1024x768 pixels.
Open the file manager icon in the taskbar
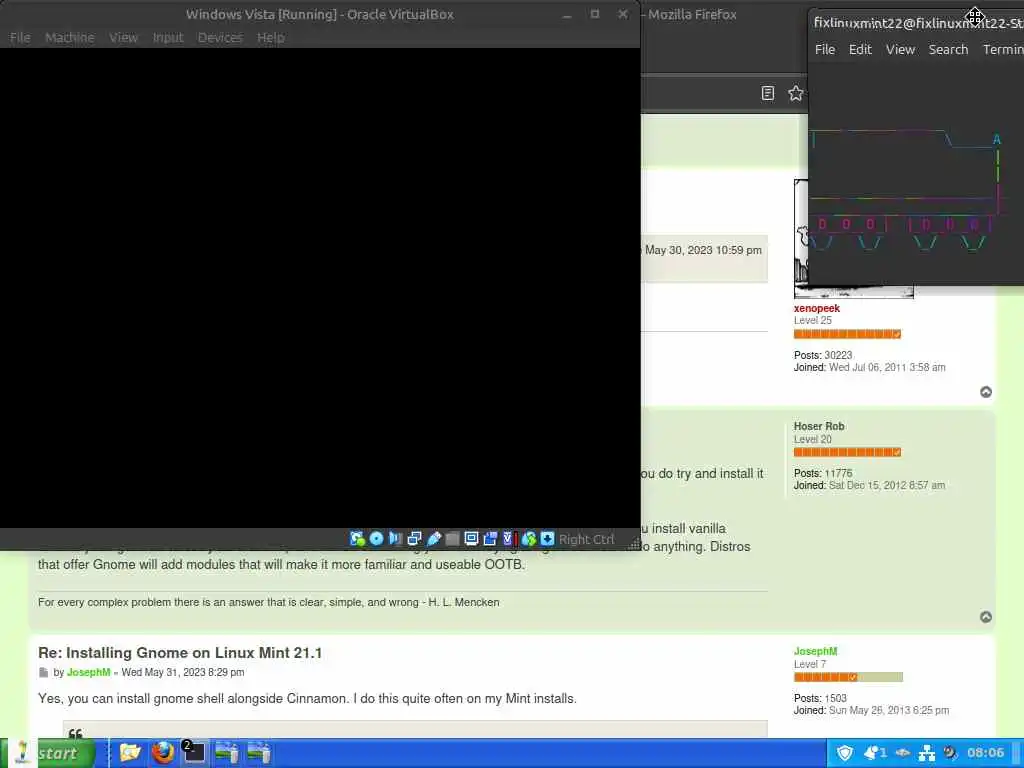point(130,753)
